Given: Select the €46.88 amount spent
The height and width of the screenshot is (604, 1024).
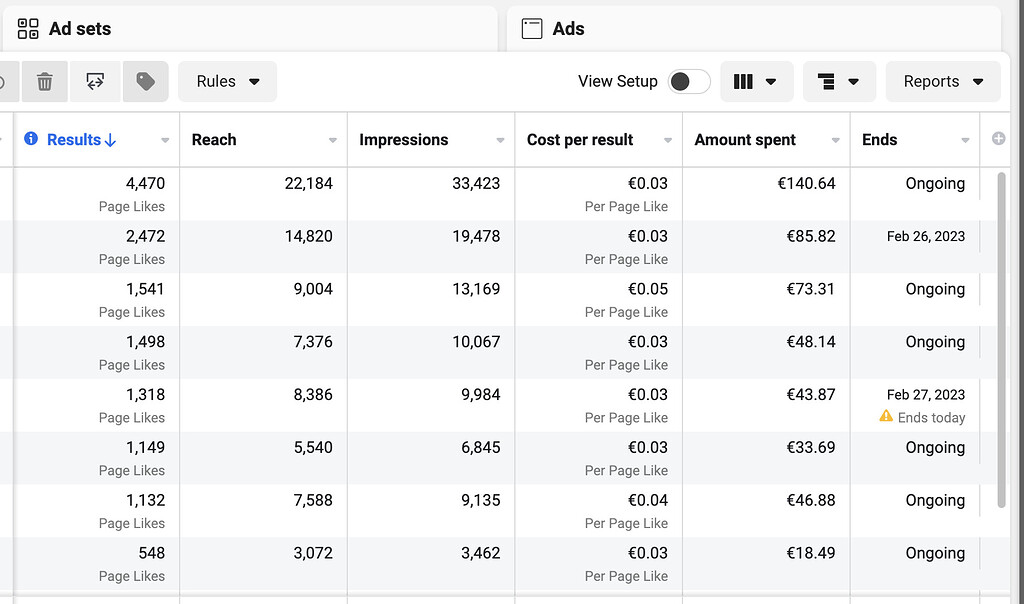Looking at the screenshot, I should 810,501.
